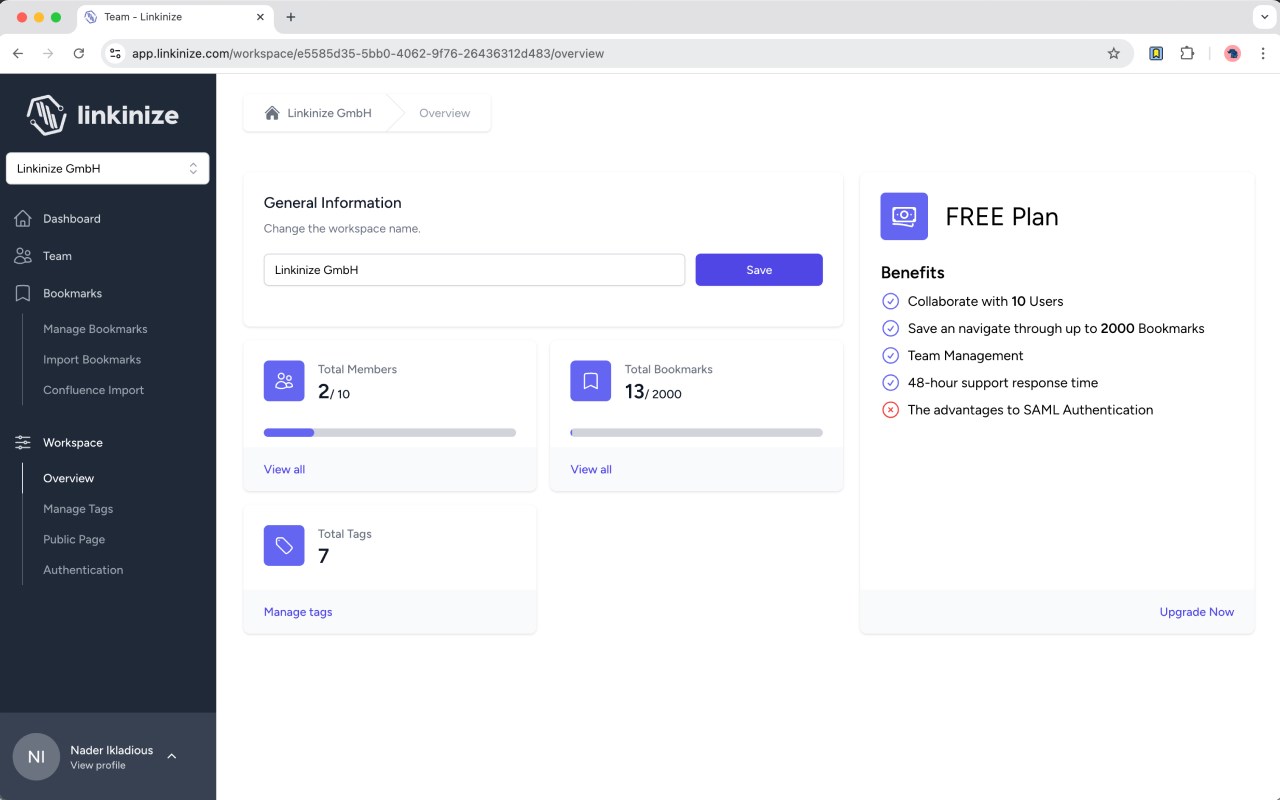Click the checkmark beside 48-hour support
The height and width of the screenshot is (800, 1280).
point(890,382)
